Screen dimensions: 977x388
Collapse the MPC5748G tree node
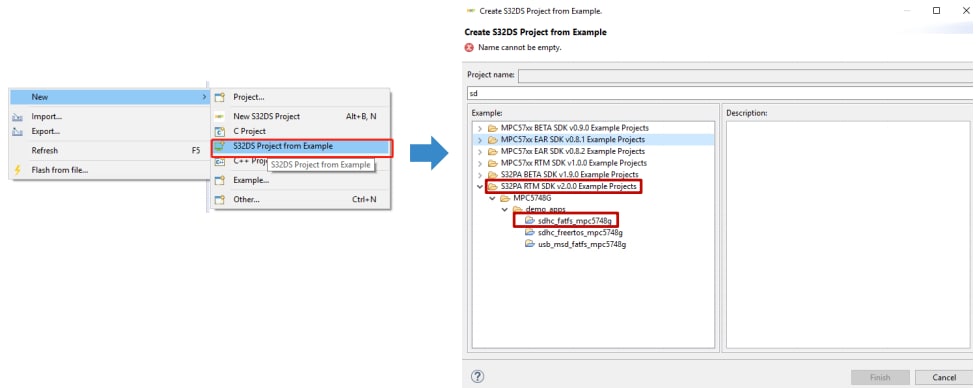point(492,198)
